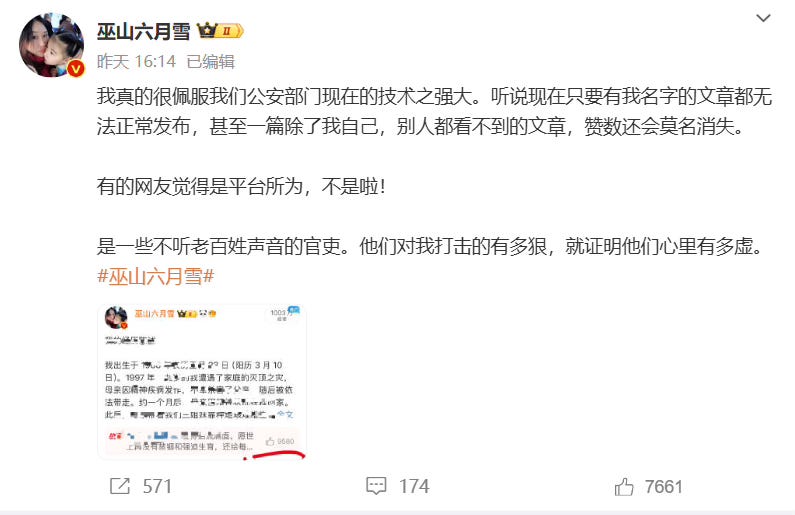Like the post with thumbs-up icon
This screenshot has width=795, height=515.
pyautogui.click(x=624, y=487)
